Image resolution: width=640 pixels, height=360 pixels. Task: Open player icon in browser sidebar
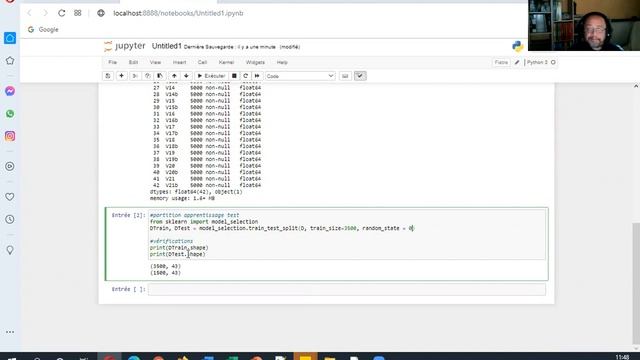click(10, 166)
